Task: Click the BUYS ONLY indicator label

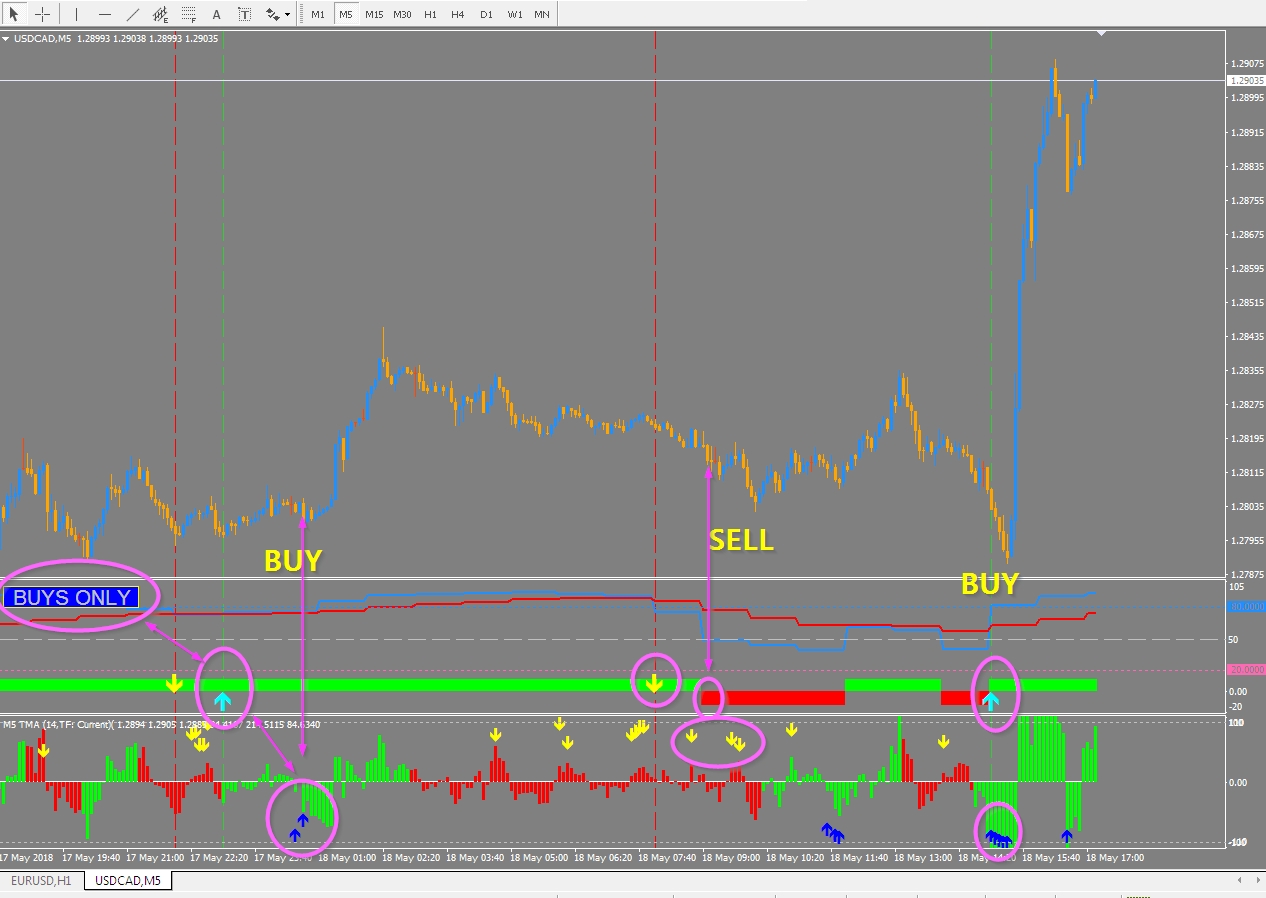Action: coord(71,598)
